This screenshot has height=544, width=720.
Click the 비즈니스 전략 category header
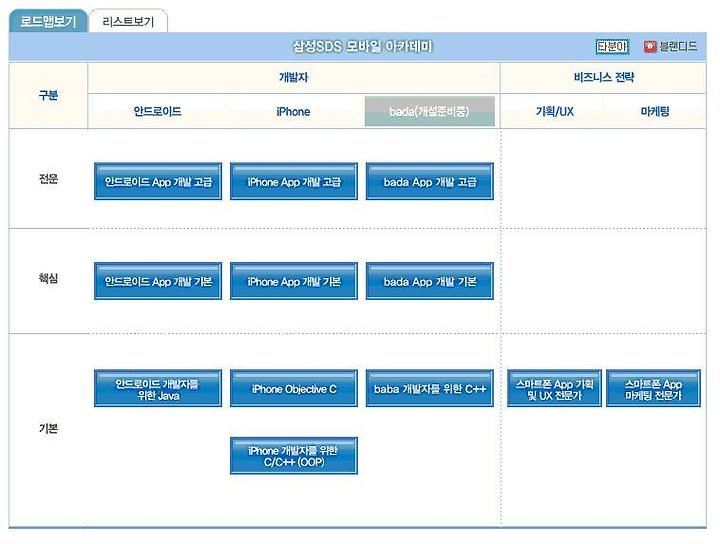[x=604, y=77]
